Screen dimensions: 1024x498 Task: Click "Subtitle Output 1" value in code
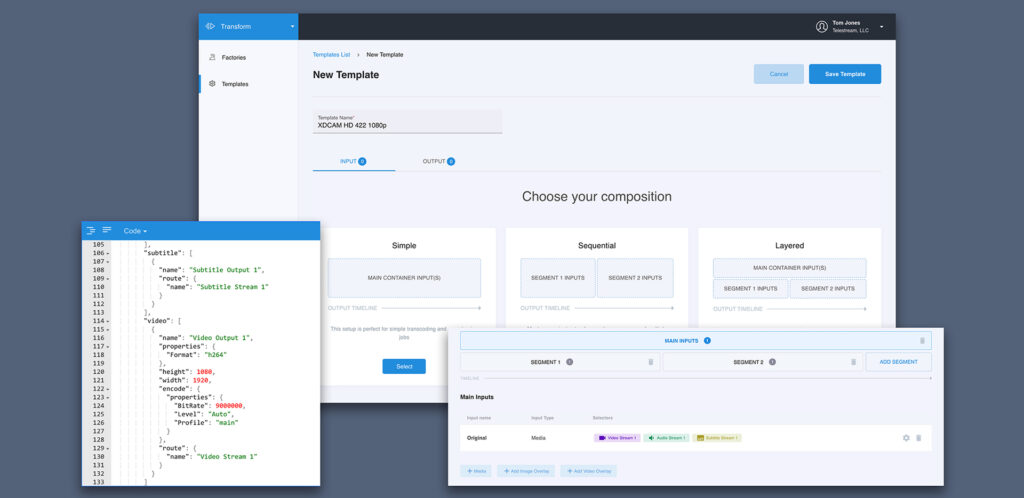click(x=227, y=270)
